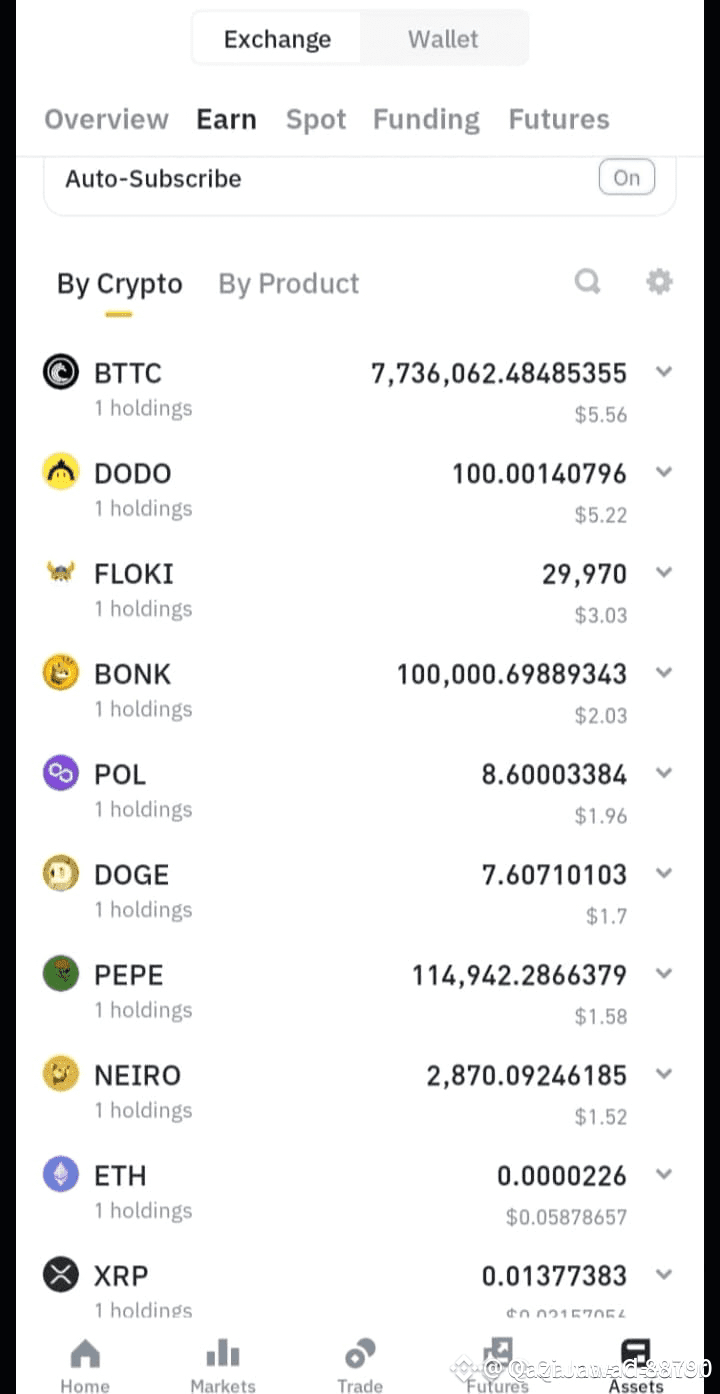720x1394 pixels.
Task: Tap the ETH coin icon
Action: (61, 1175)
